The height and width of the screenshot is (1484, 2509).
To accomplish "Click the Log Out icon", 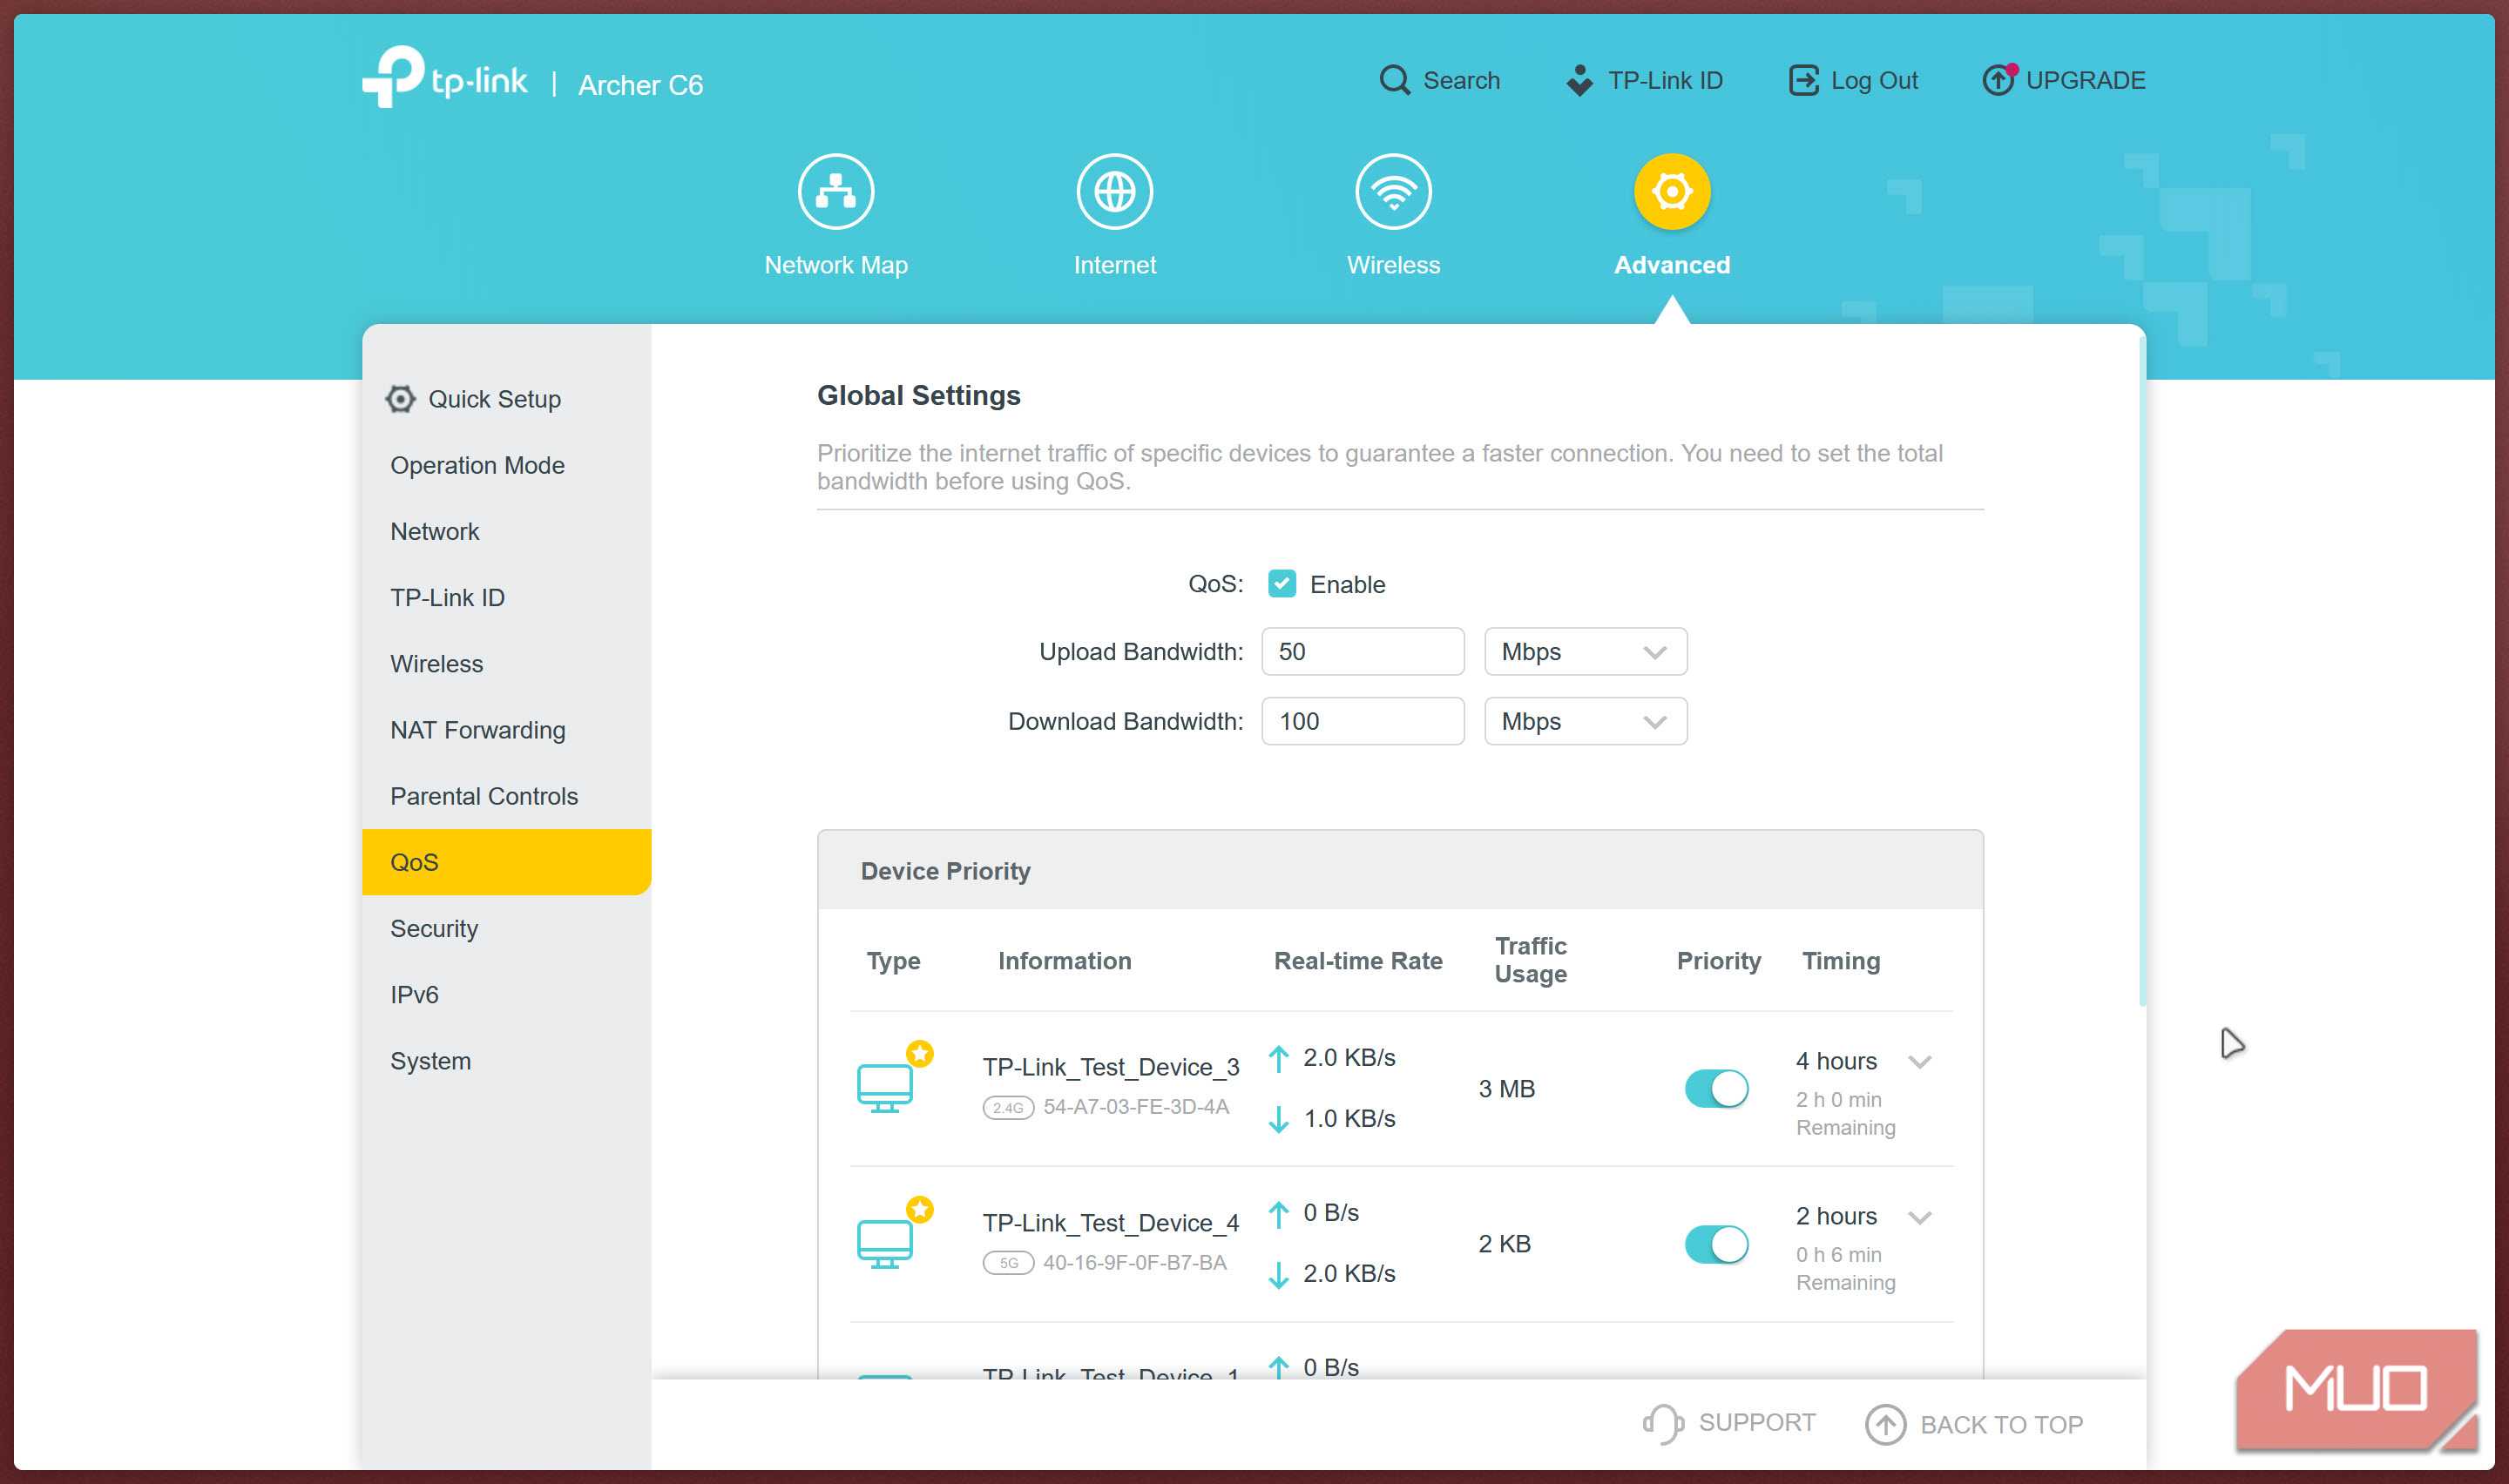I will click(x=1804, y=80).
